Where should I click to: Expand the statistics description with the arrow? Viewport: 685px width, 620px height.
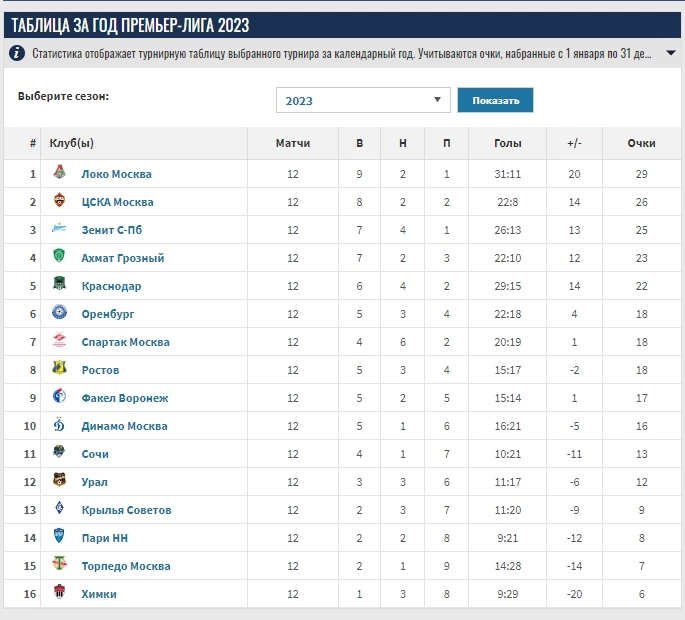click(x=670, y=53)
